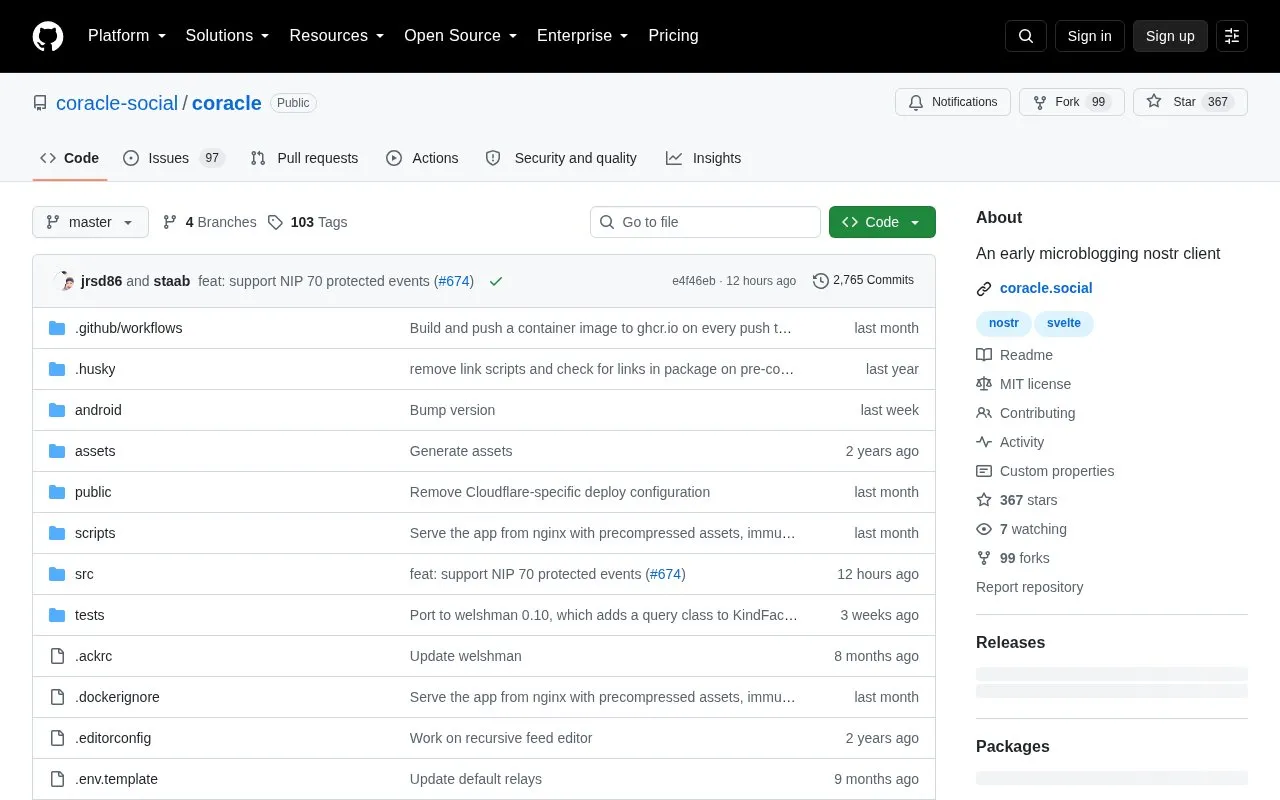Open the Report repository link

(1029, 587)
